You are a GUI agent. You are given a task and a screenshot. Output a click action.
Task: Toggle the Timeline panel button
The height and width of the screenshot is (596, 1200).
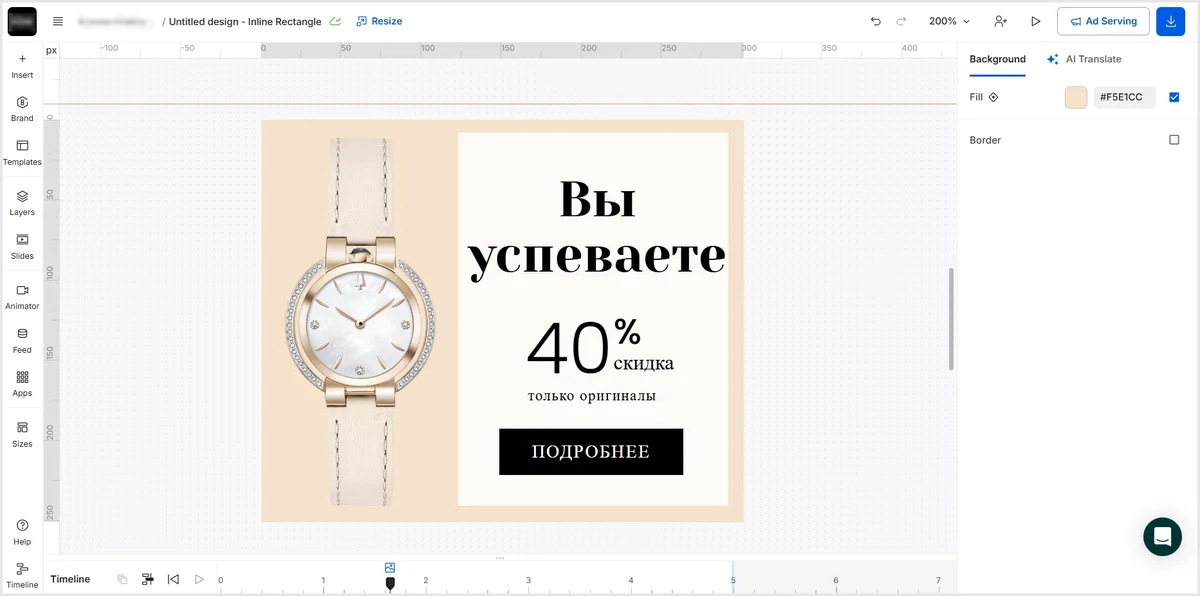point(22,575)
